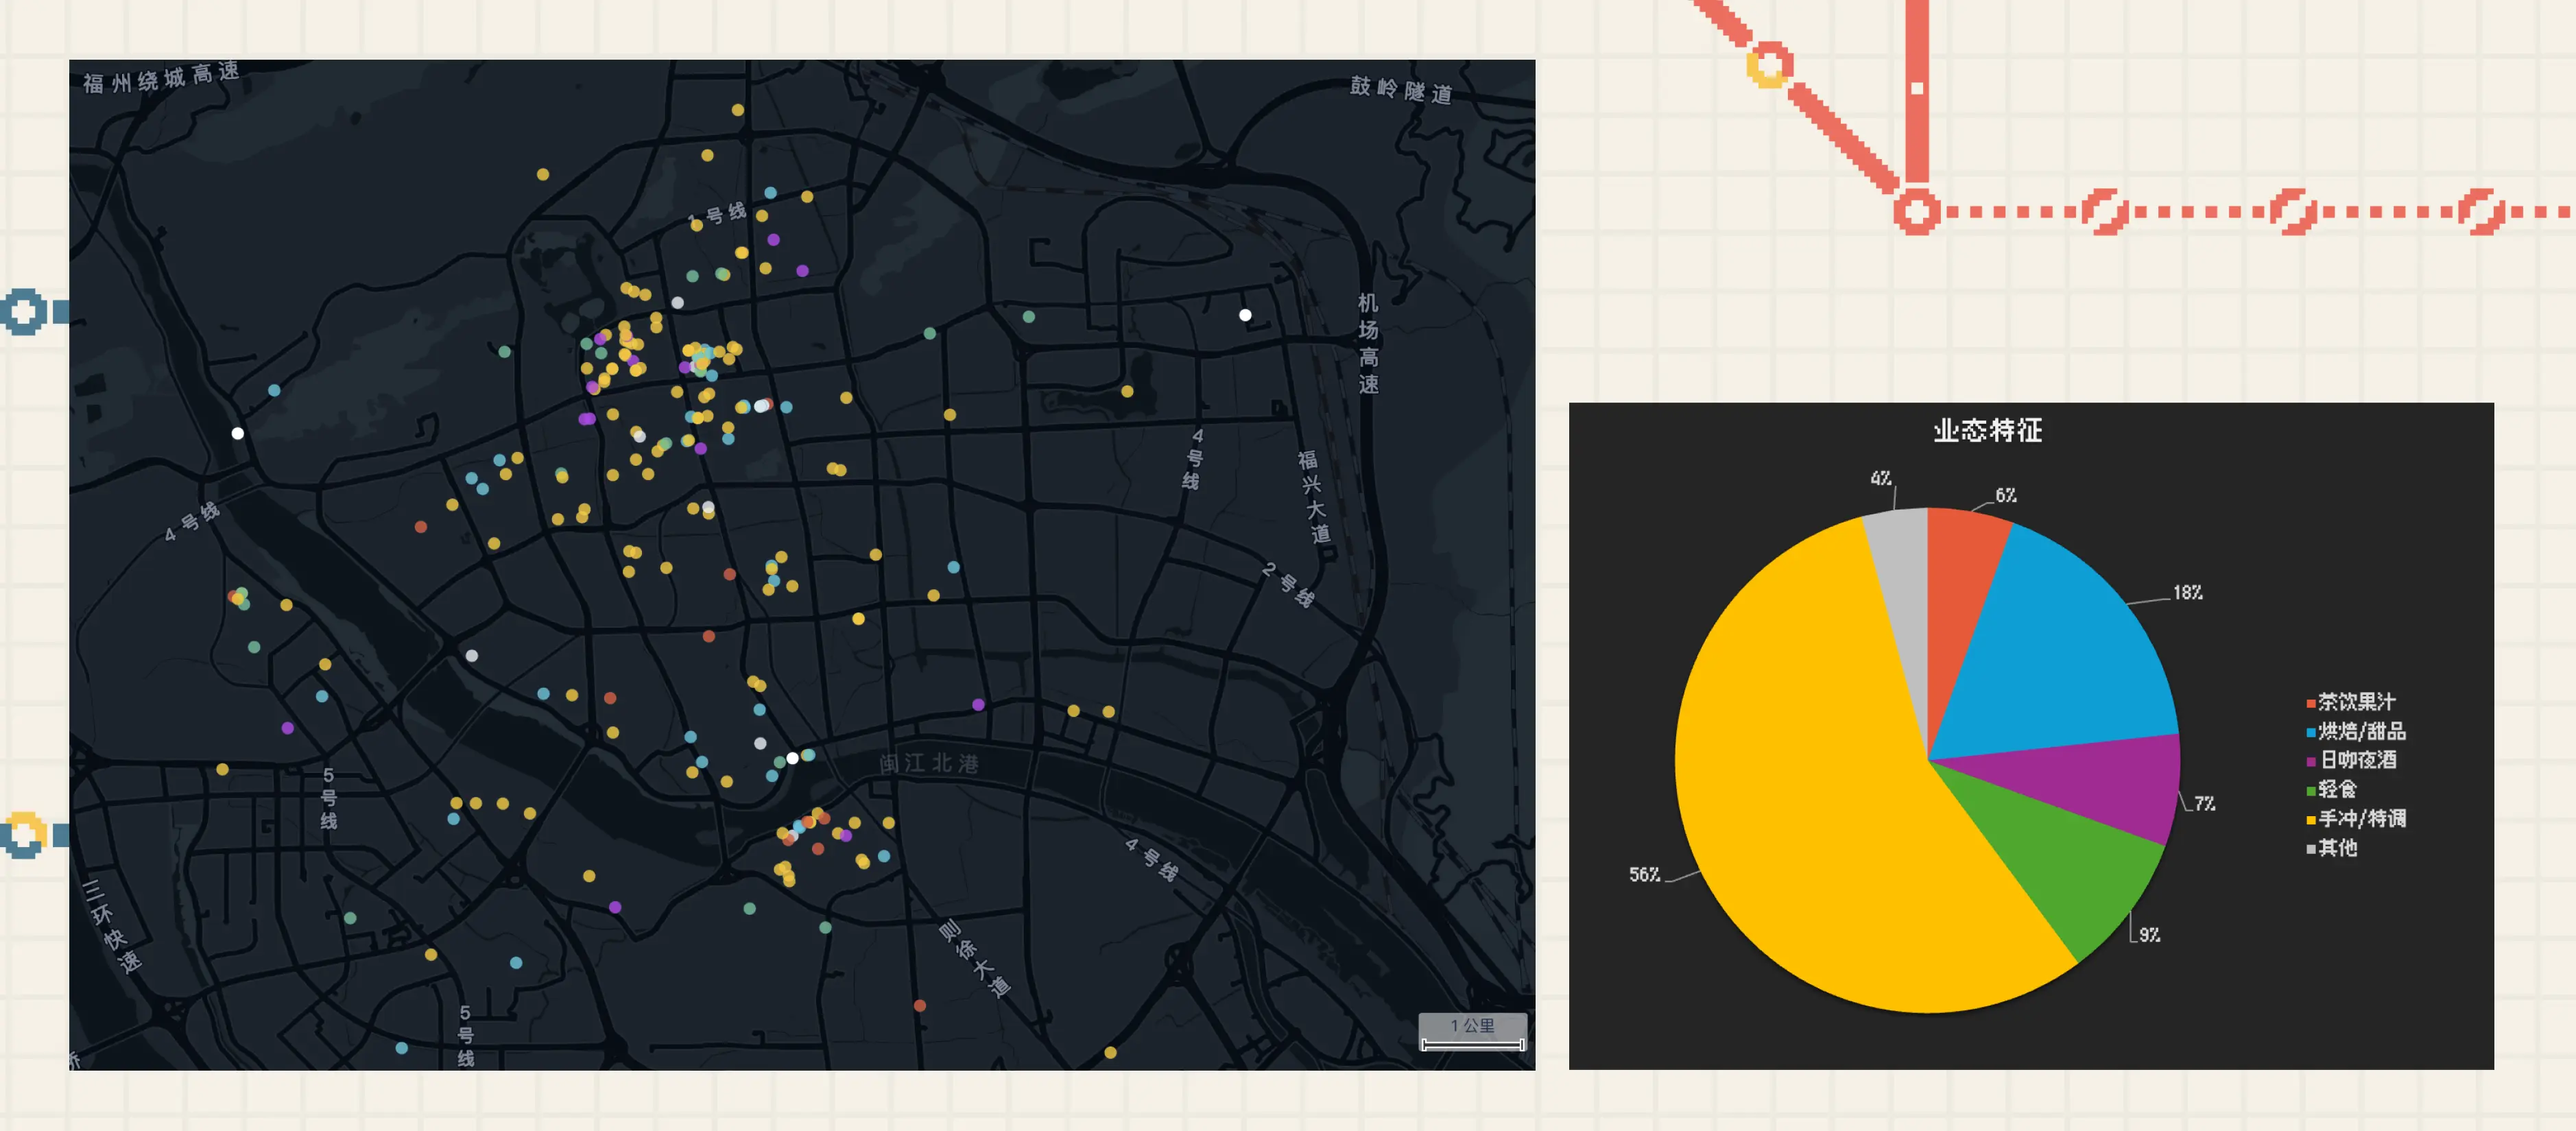
Task: Click the yellow metro station ring icon
Action: [x=1769, y=65]
